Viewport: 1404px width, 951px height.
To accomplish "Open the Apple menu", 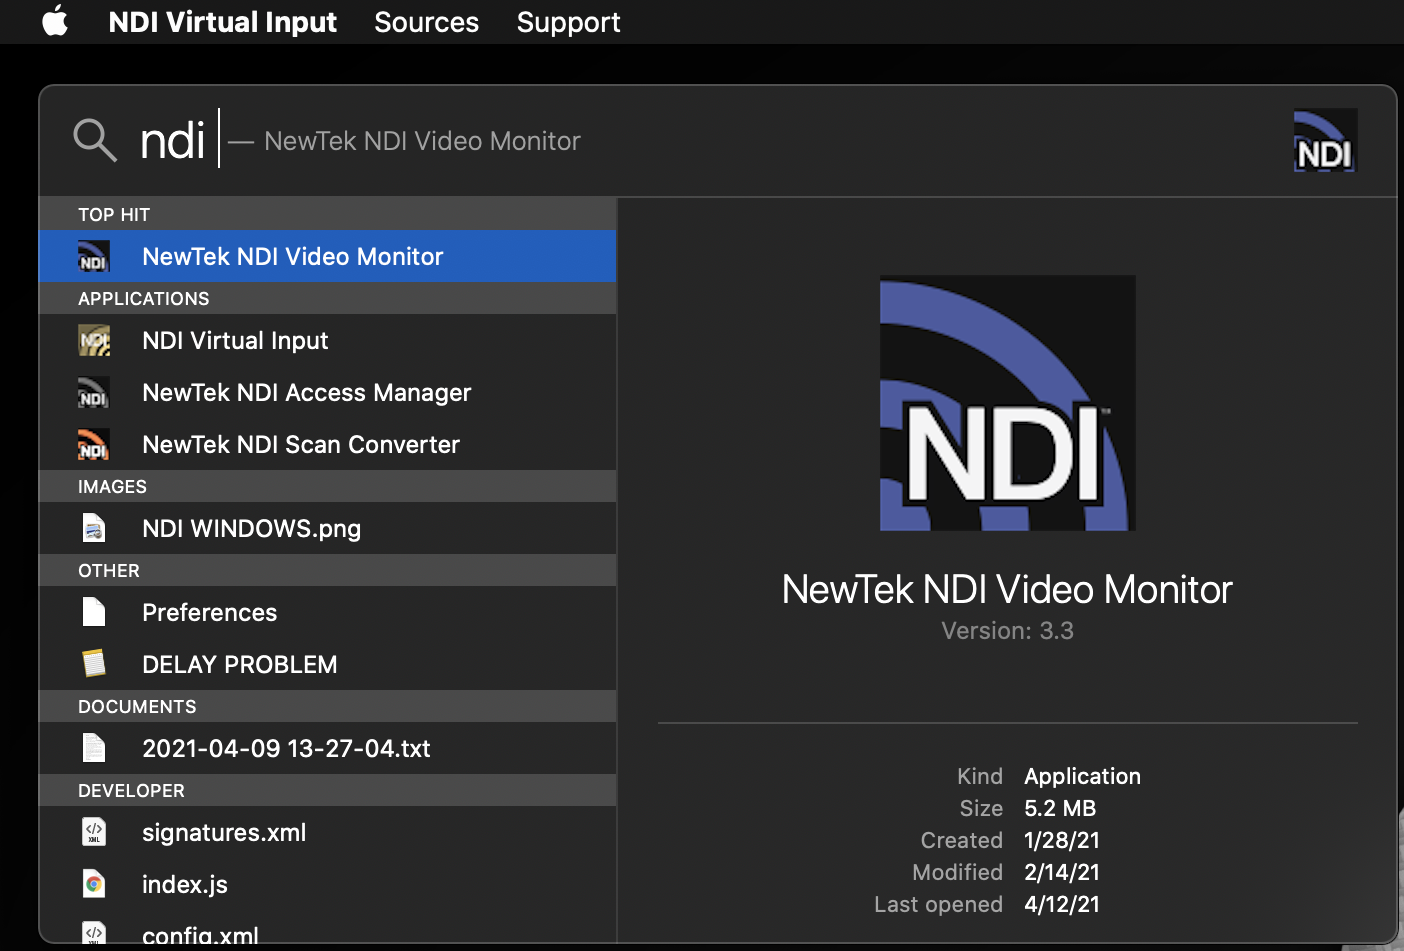I will click(56, 21).
